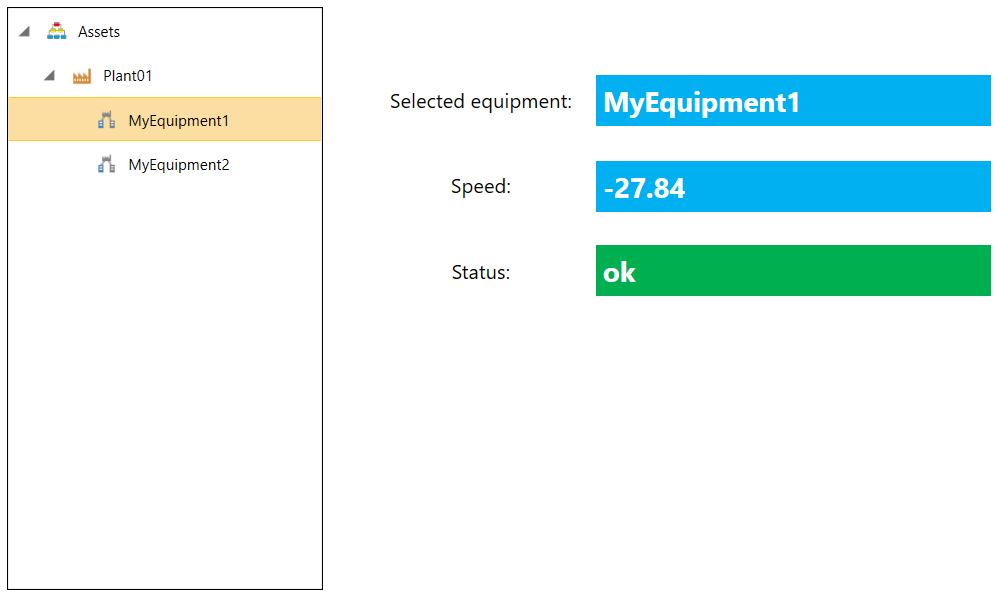Collapse the Assets tree node arrow

point(25,31)
